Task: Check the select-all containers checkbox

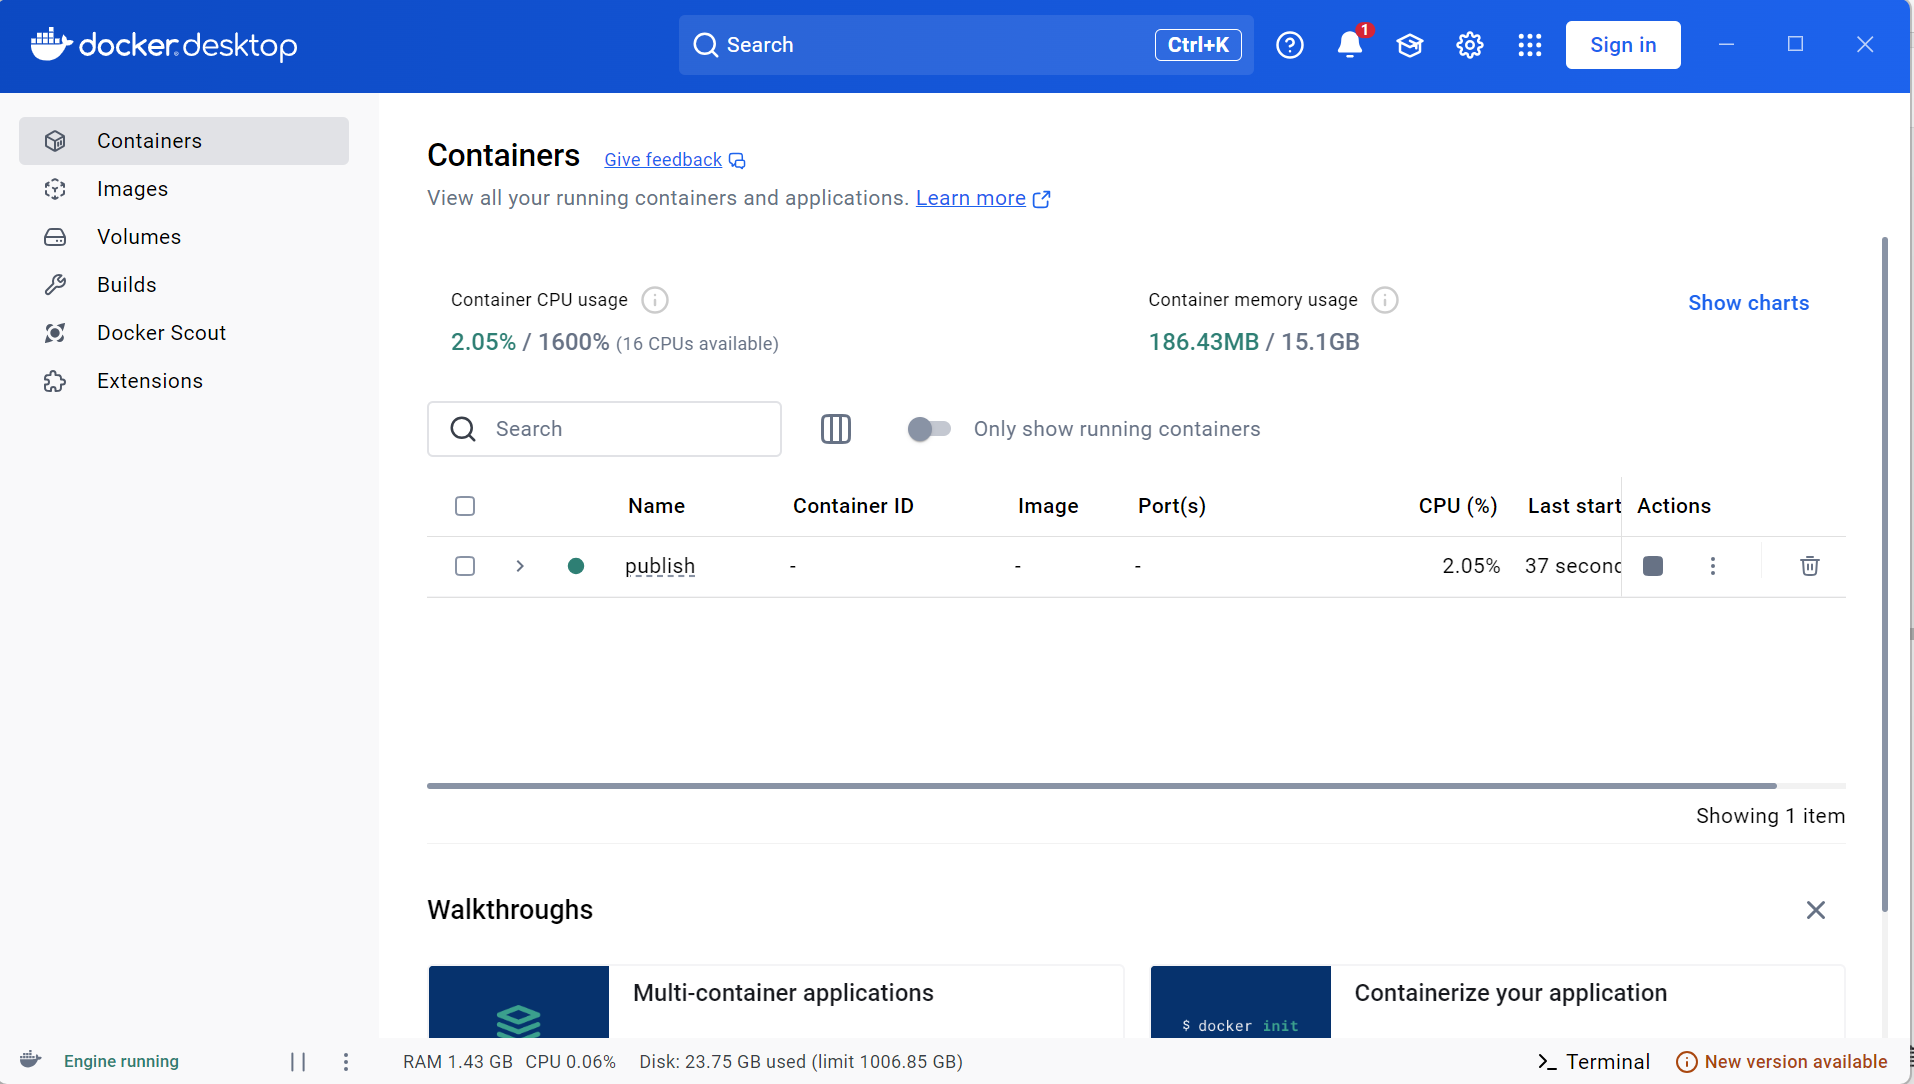Action: pyautogui.click(x=465, y=506)
